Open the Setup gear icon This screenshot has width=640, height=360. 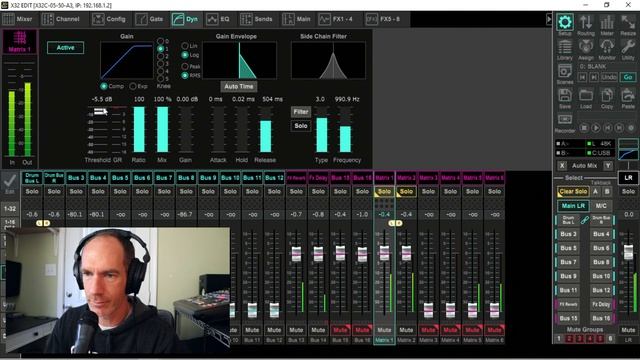pos(564,22)
